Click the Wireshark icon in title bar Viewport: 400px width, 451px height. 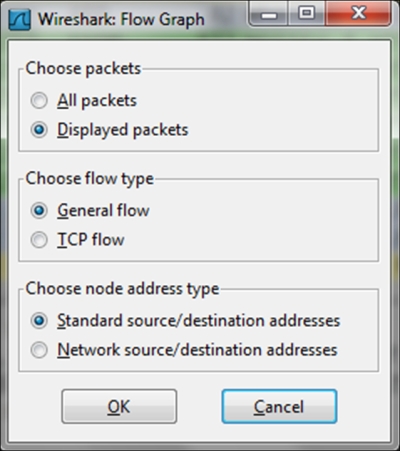click(20, 20)
